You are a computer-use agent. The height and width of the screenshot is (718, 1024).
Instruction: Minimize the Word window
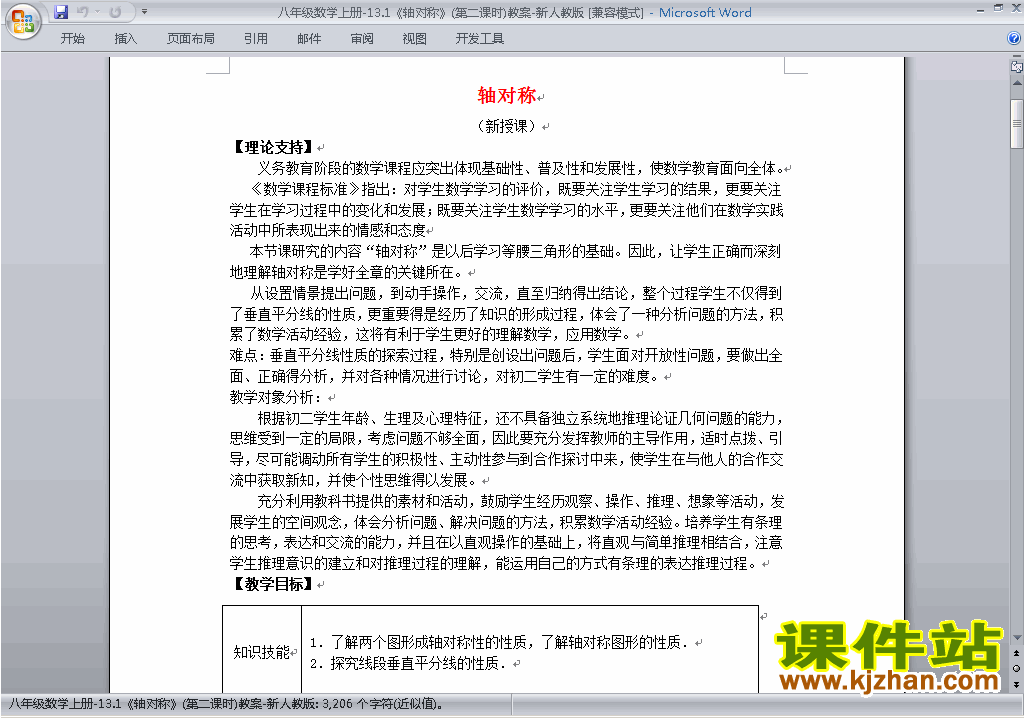pyautogui.click(x=980, y=10)
